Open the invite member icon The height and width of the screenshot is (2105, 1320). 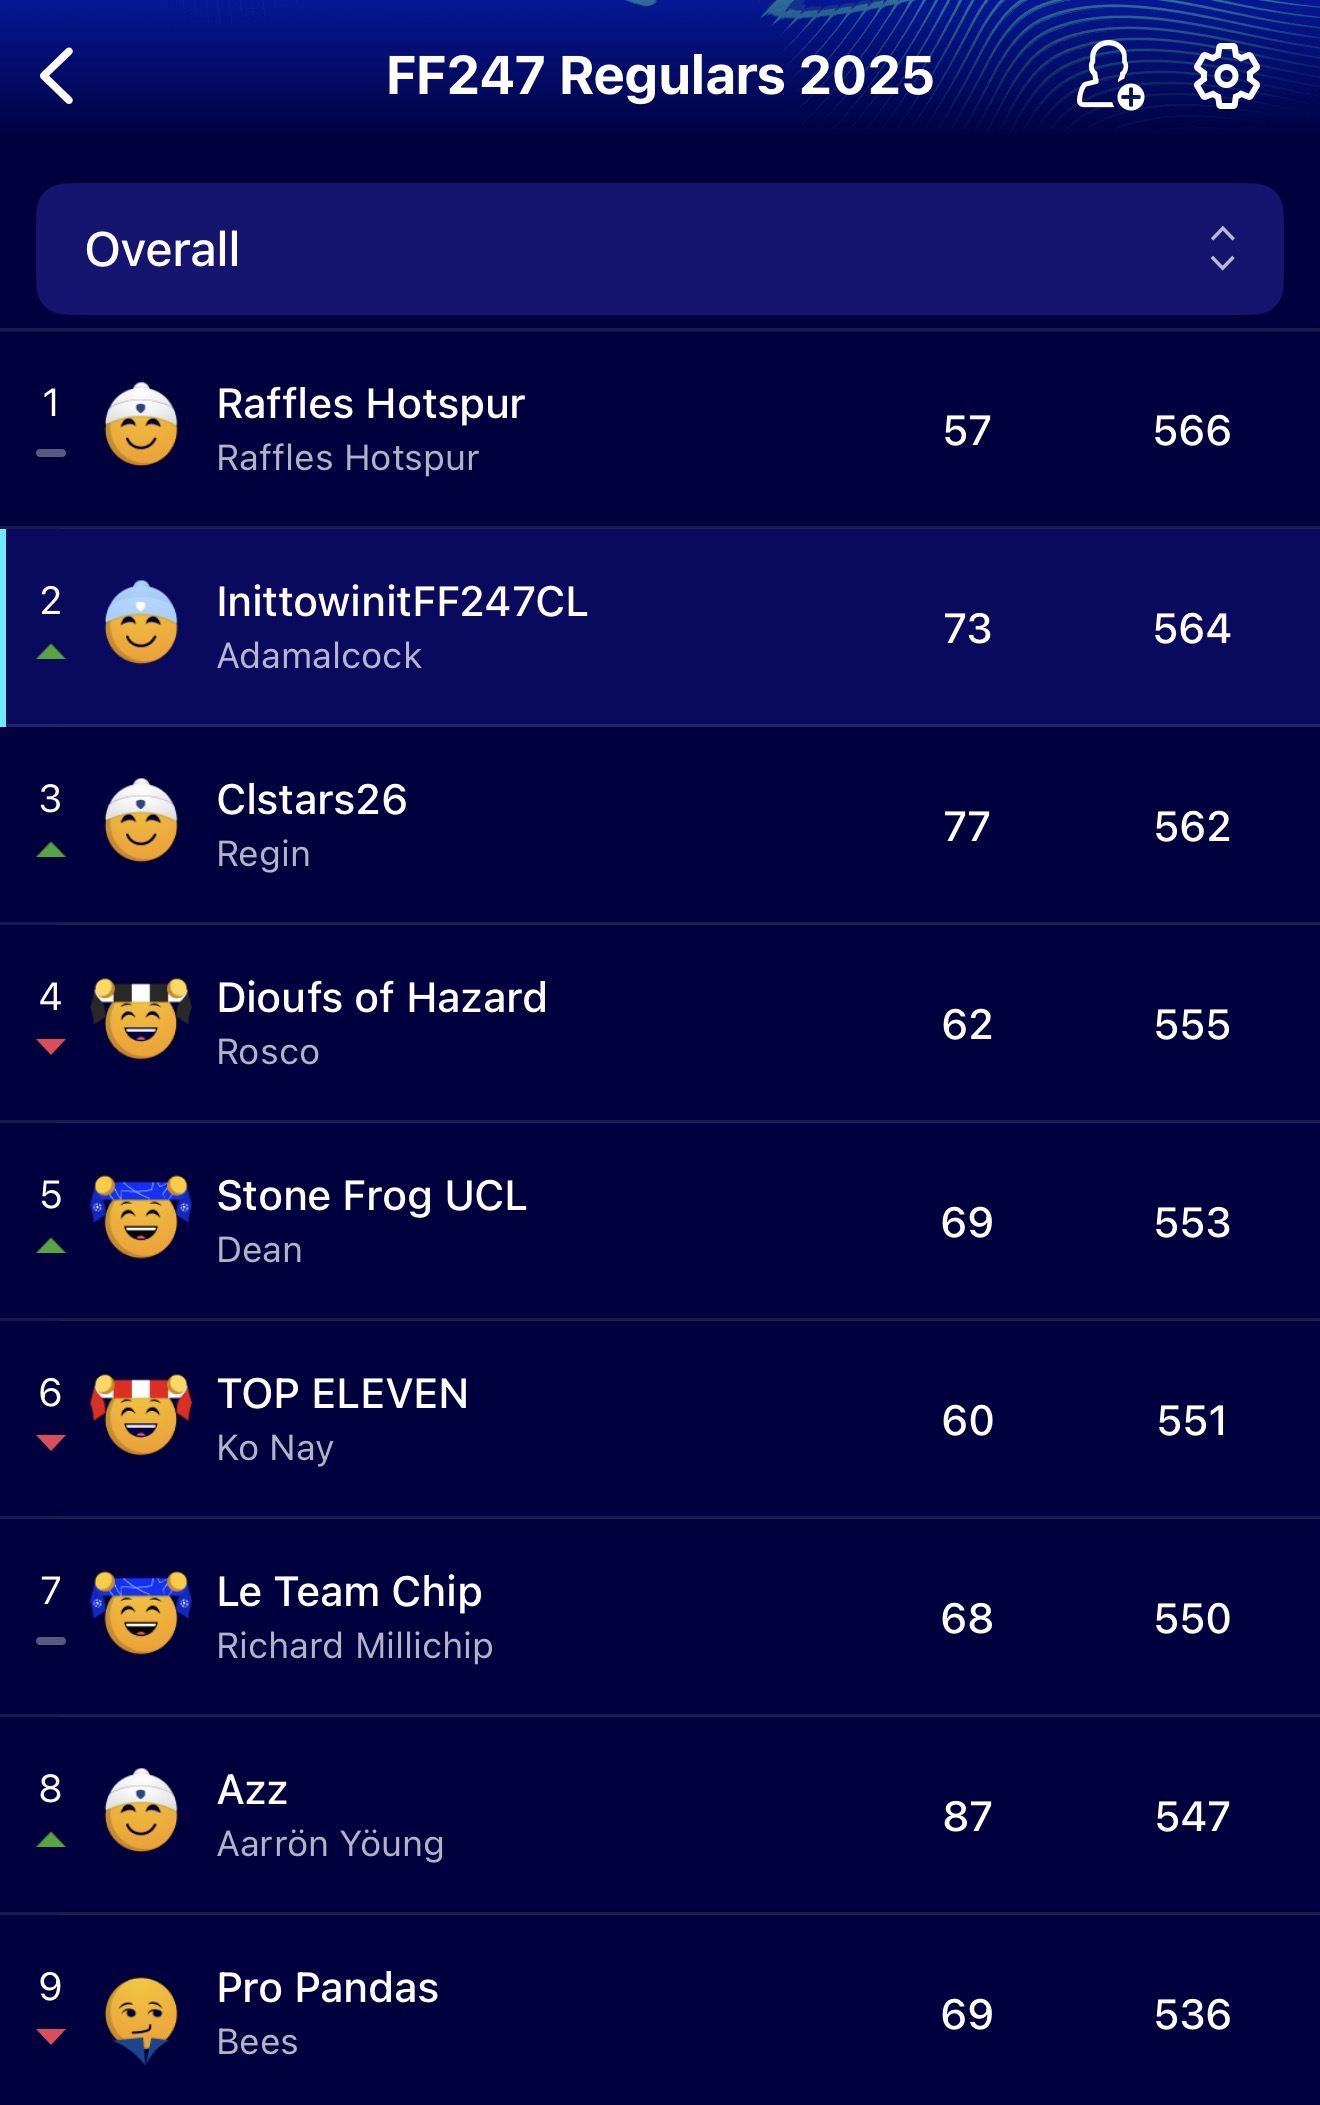(x=1109, y=76)
